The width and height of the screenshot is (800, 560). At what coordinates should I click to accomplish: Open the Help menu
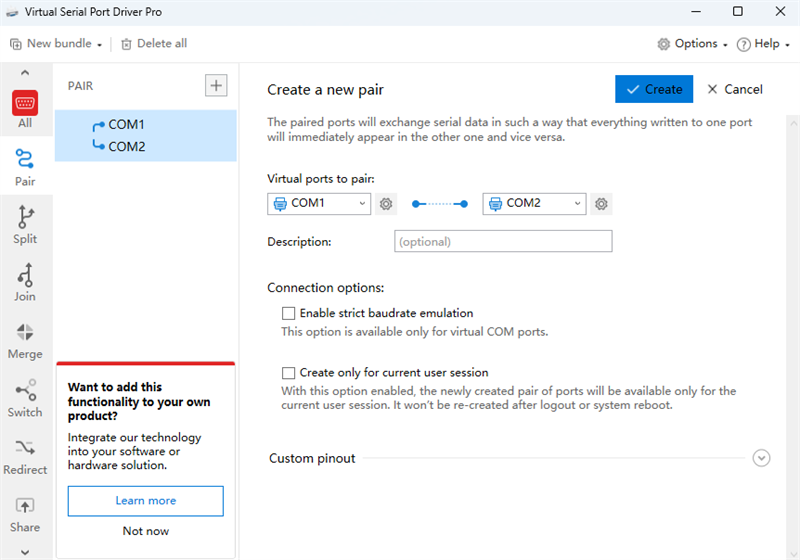763,44
